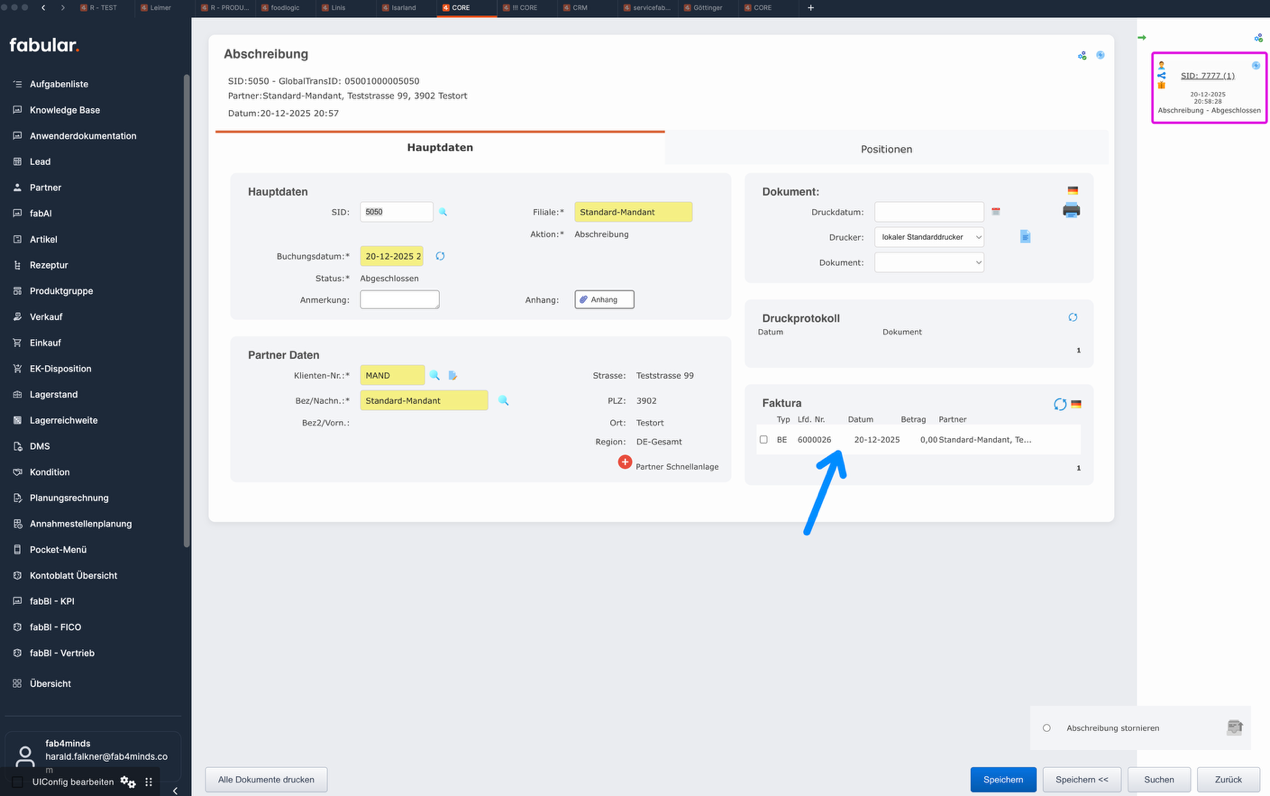Click the printer icon in Dokument panel

point(1071,211)
